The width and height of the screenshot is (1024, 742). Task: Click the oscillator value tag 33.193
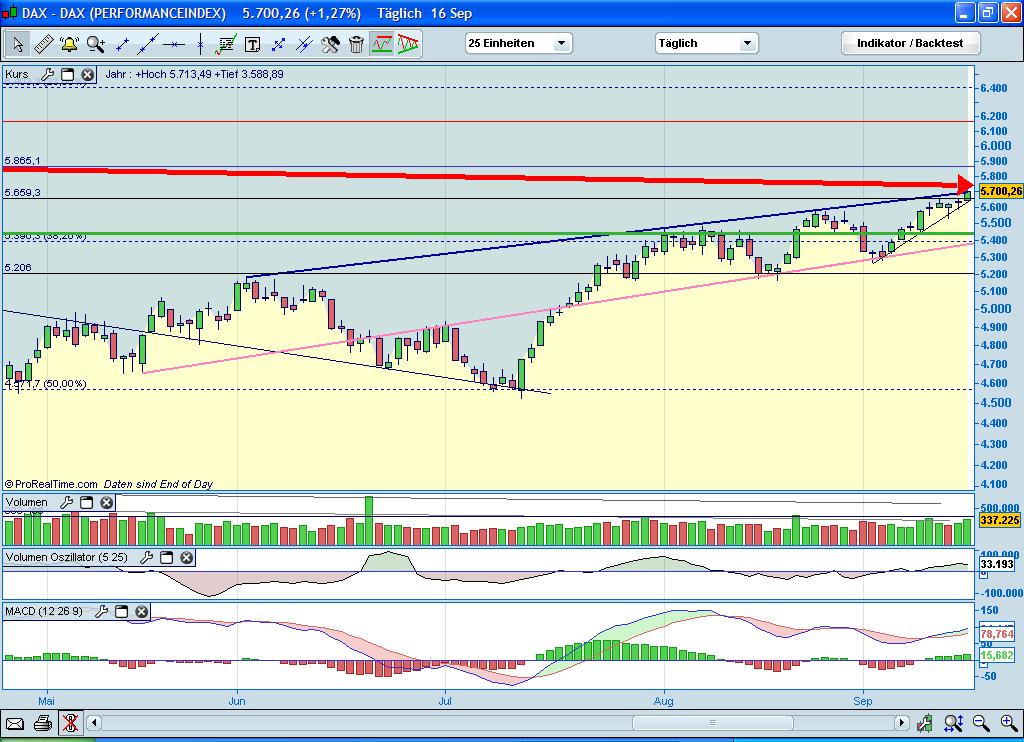tap(997, 564)
